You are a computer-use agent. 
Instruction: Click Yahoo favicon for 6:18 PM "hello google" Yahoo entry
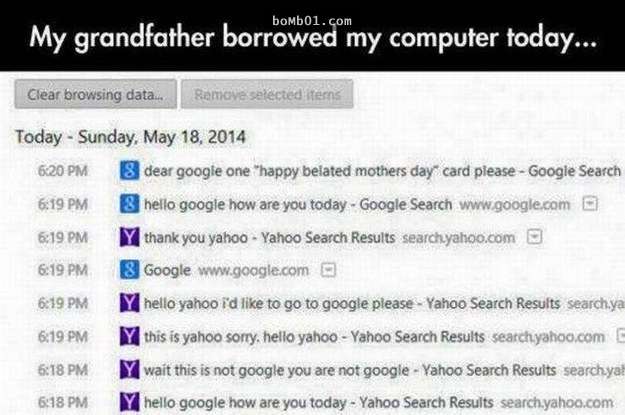(128, 401)
